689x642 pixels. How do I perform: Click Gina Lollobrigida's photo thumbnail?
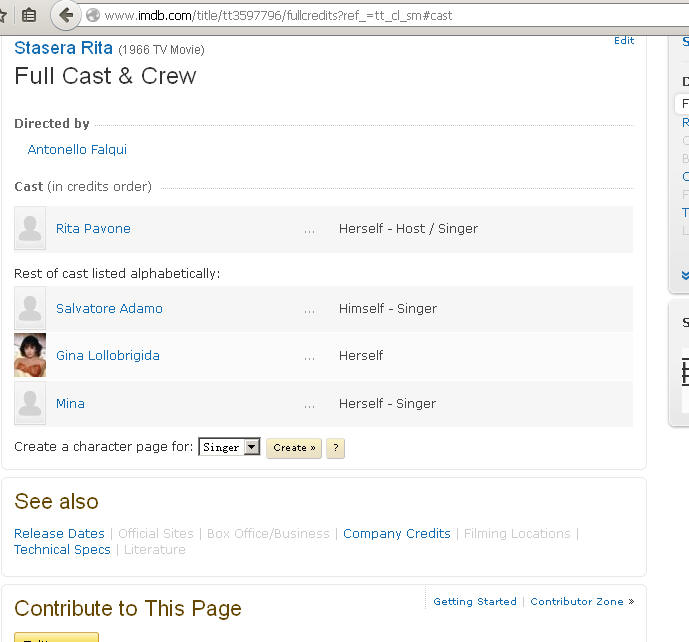(x=30, y=355)
